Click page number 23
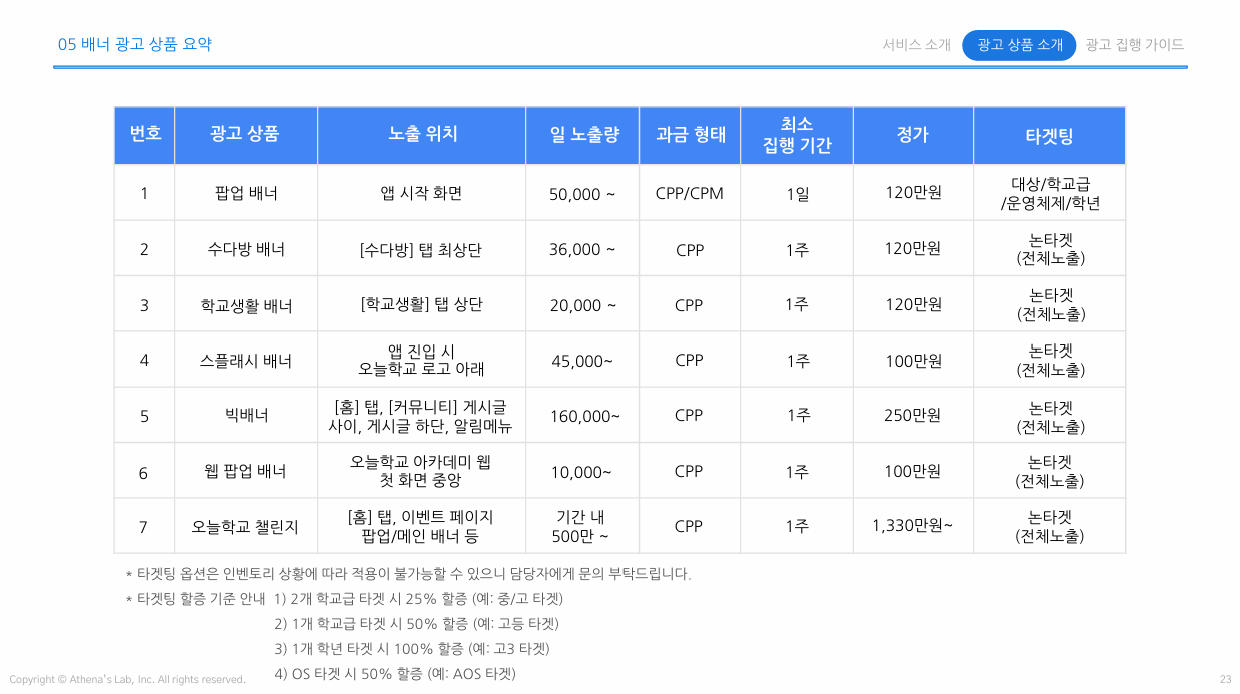This screenshot has height=694, width=1240. point(1225,680)
